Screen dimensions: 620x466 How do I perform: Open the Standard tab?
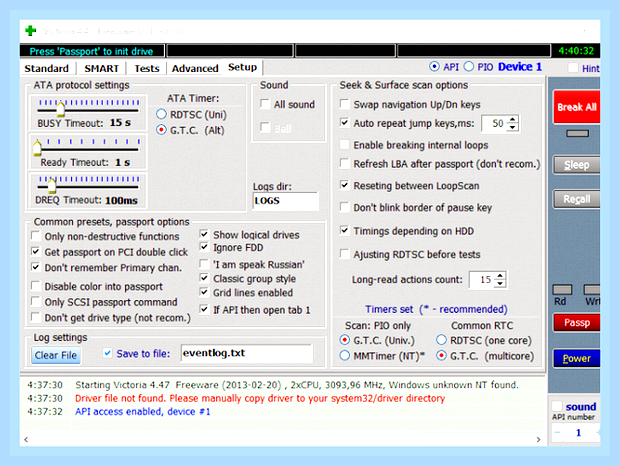(x=47, y=68)
